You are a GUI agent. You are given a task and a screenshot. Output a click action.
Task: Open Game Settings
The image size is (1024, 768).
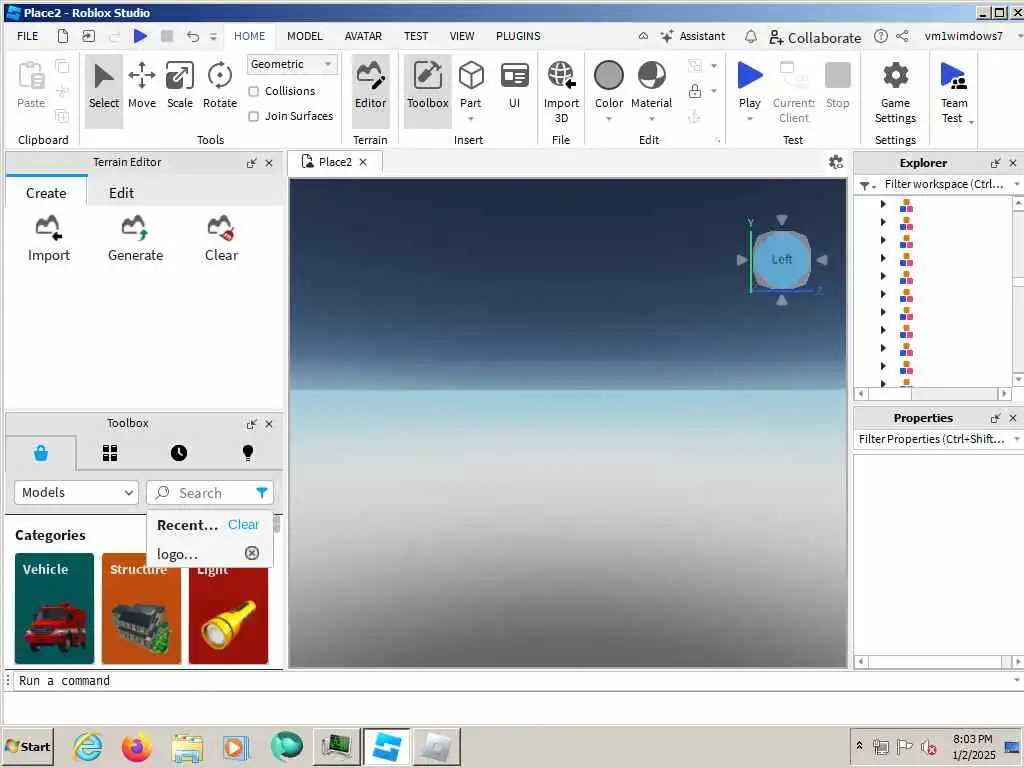[895, 91]
